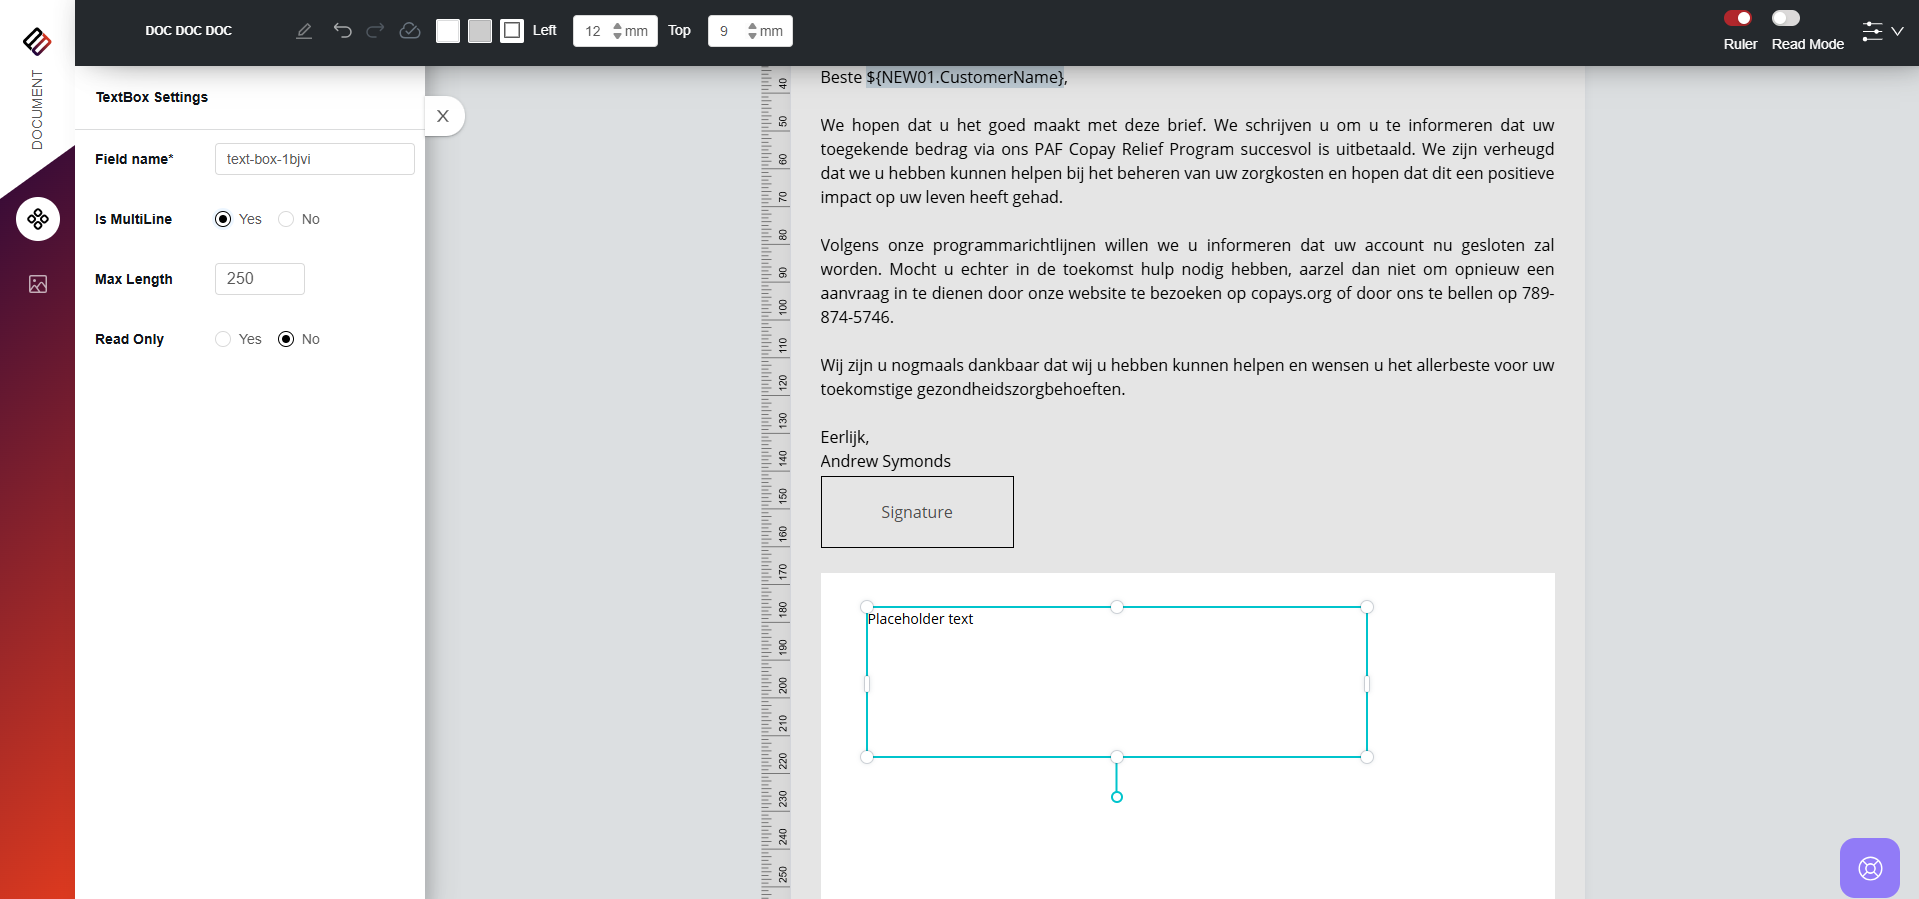Set Is MultiLine to No
This screenshot has width=1919, height=899.
point(287,219)
